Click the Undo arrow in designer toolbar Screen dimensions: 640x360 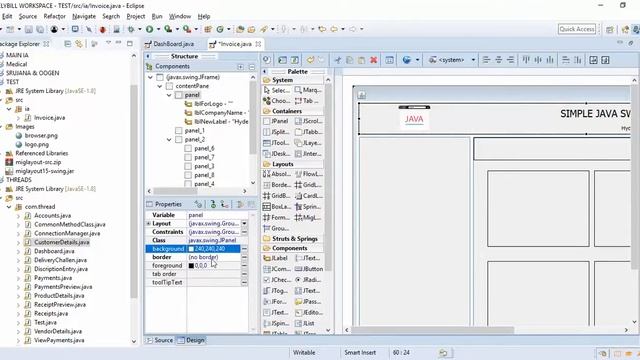pyautogui.click(x=310, y=60)
